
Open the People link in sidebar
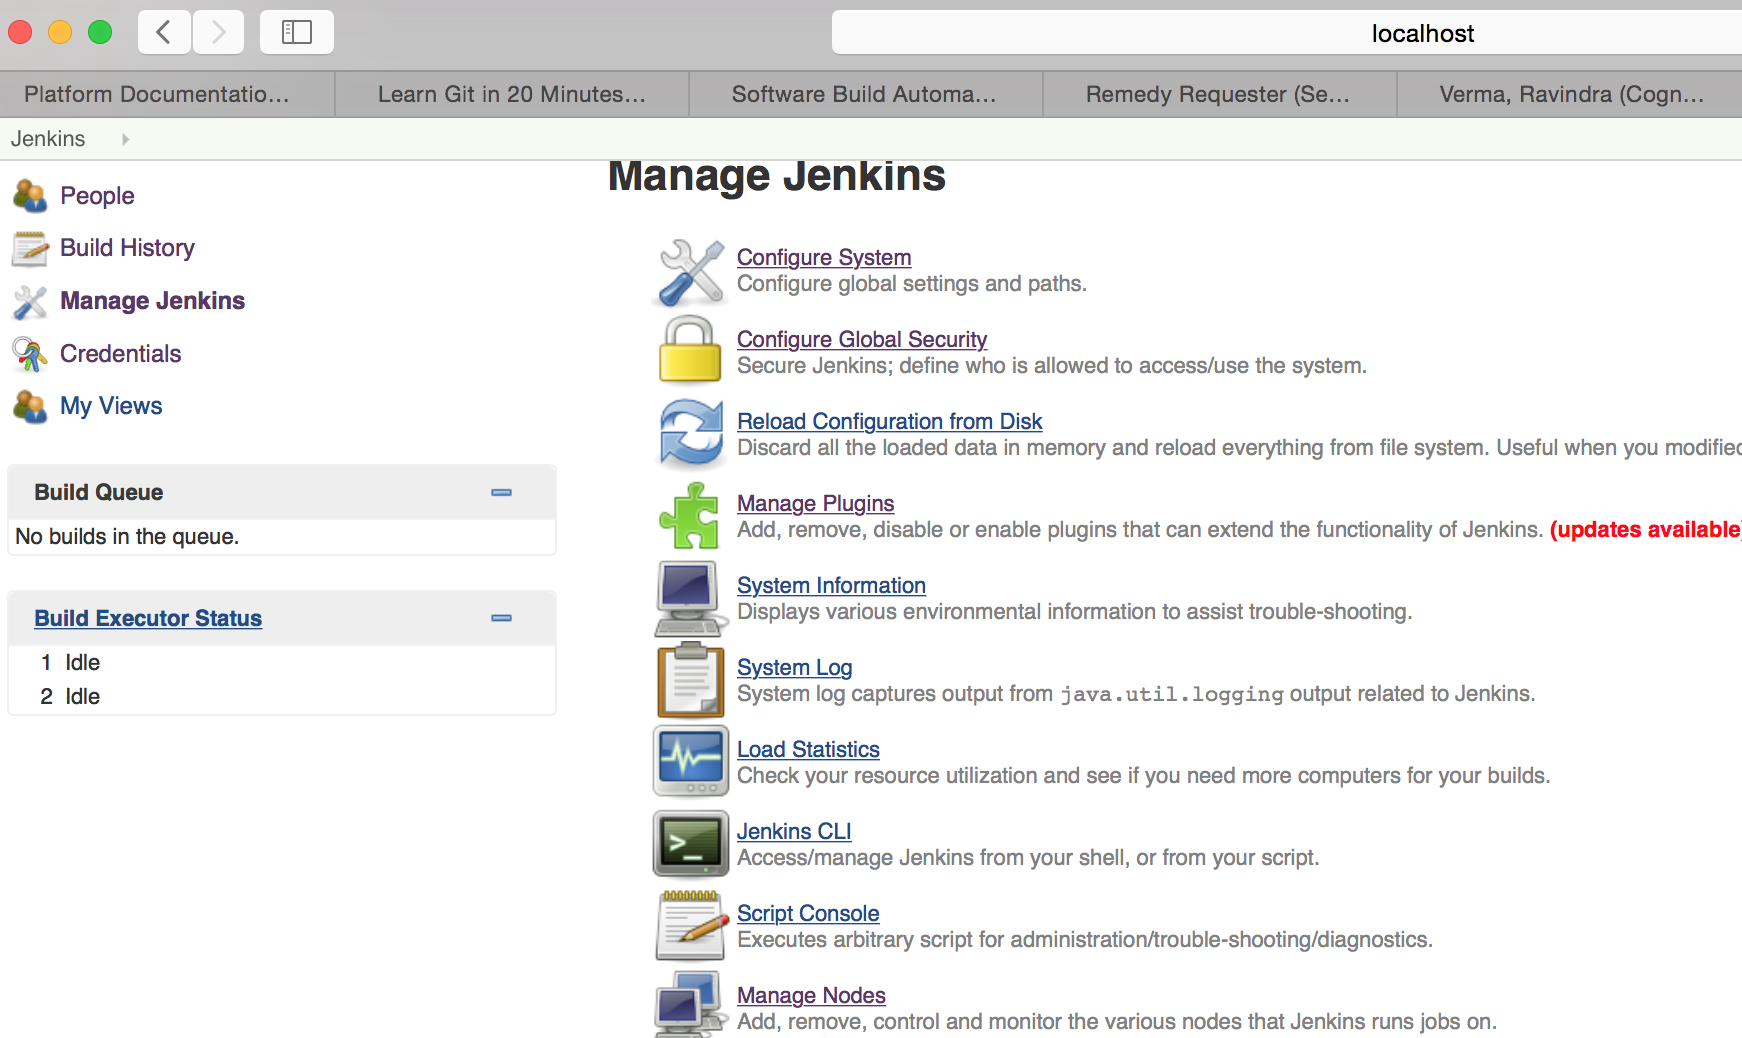point(97,196)
